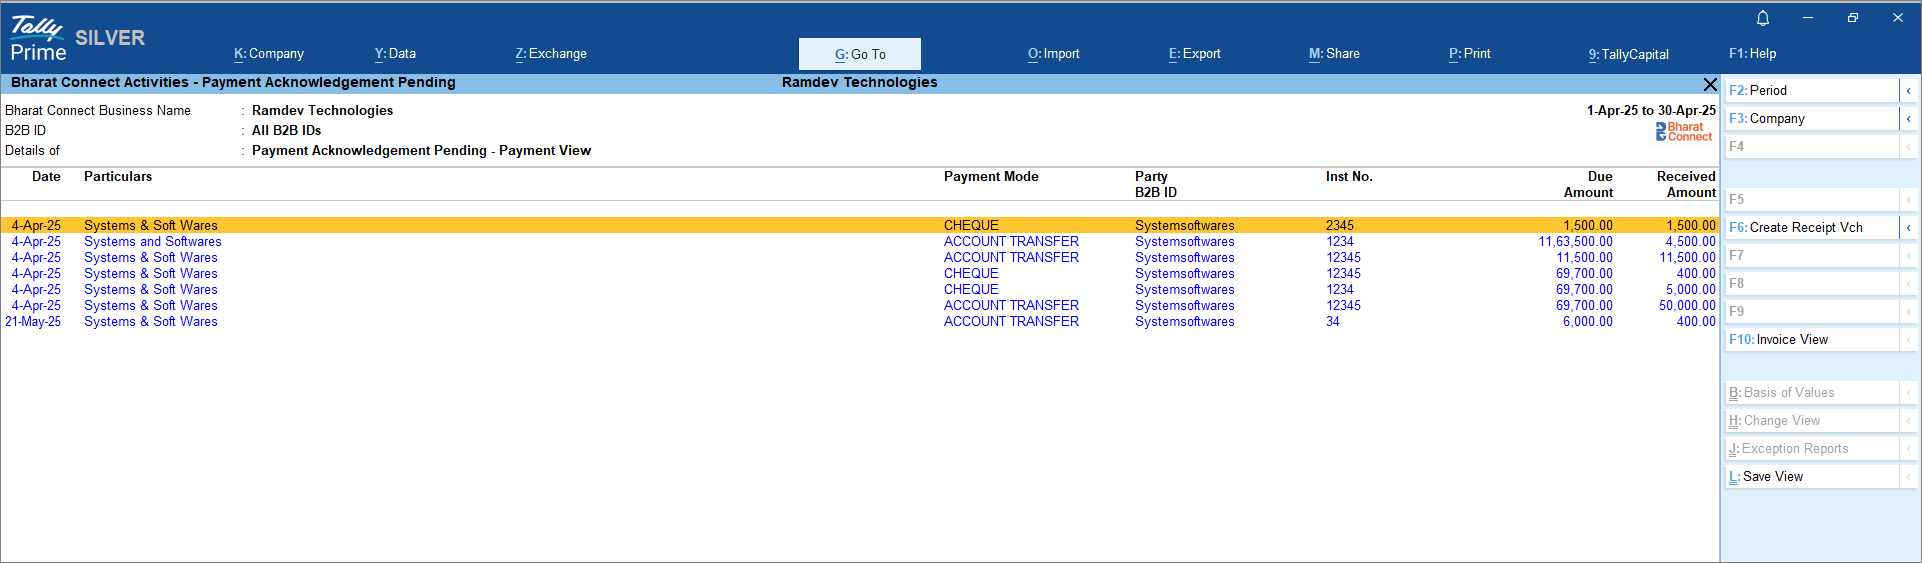Select the Systems and Softwares entry

coord(153,242)
